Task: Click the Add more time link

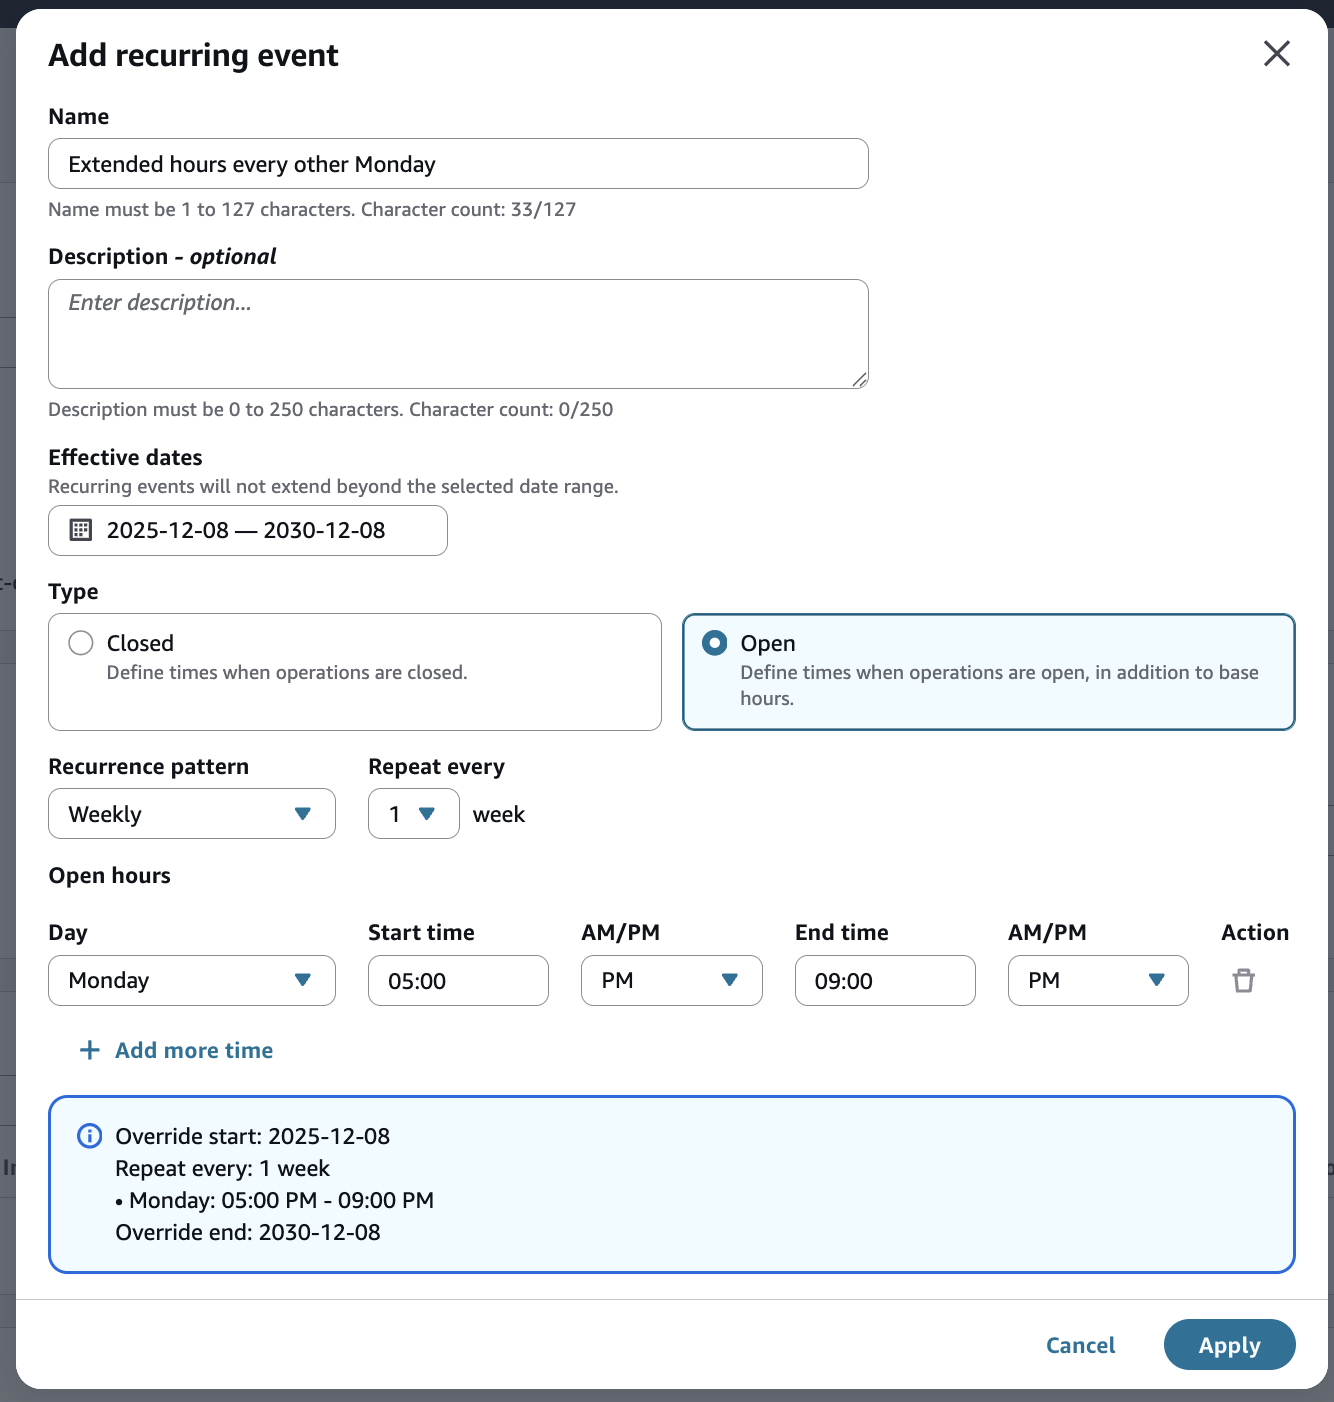Action: pos(193,1050)
